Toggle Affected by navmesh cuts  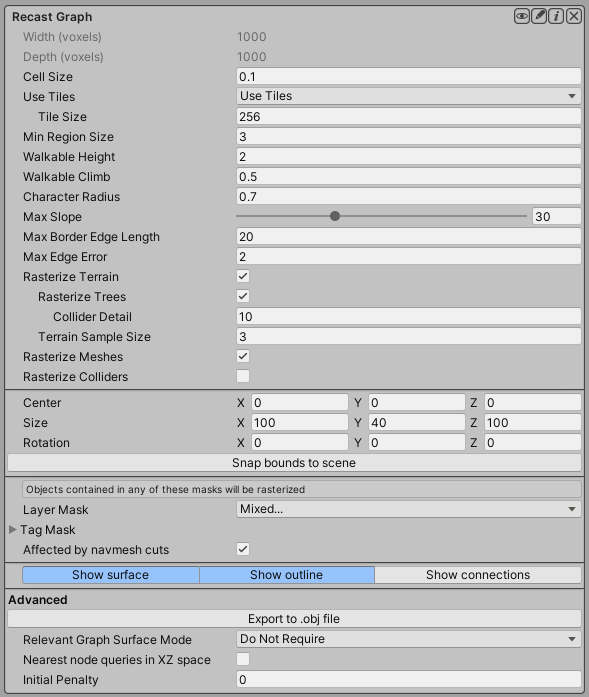[x=243, y=549]
